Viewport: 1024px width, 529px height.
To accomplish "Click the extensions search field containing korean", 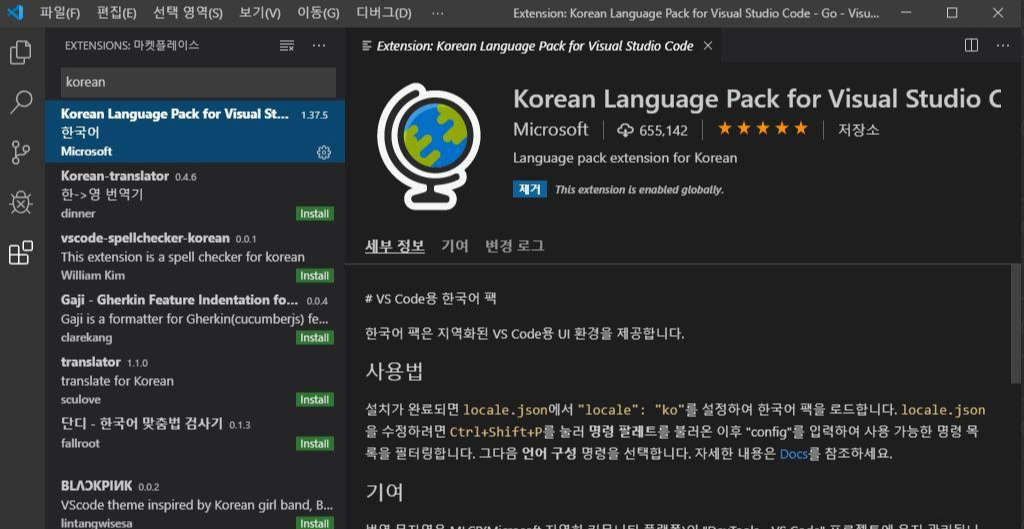I will pos(199,82).
